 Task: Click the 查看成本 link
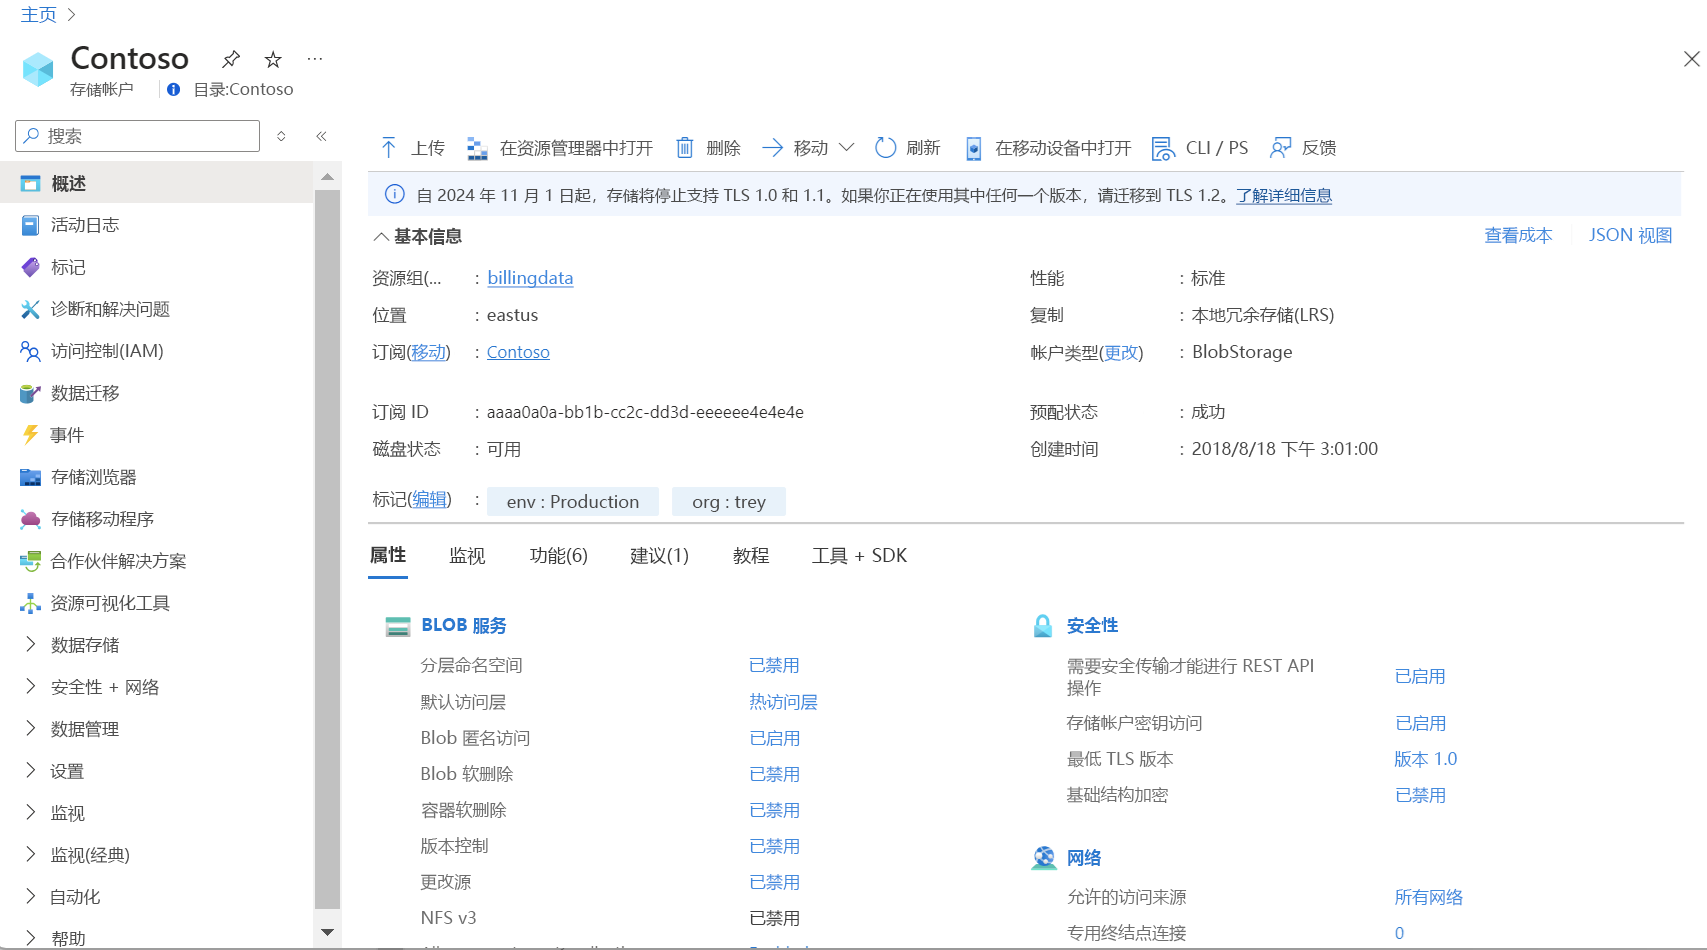pos(1518,236)
